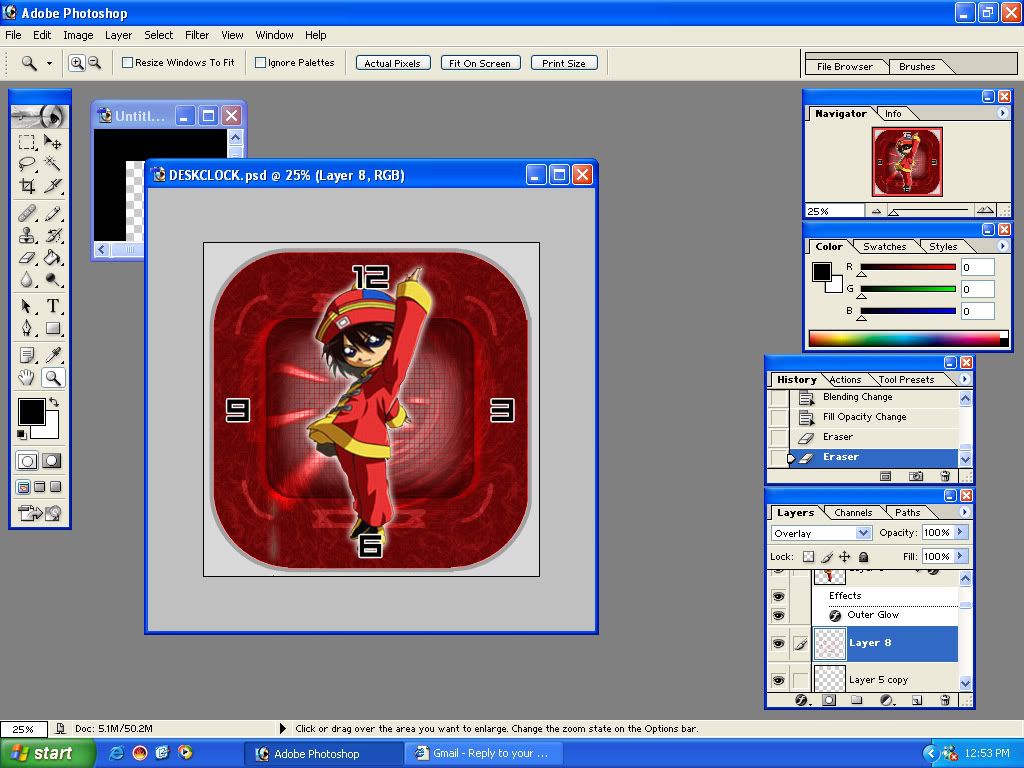Select the Move tool
The width and height of the screenshot is (1024, 768).
[x=53, y=142]
